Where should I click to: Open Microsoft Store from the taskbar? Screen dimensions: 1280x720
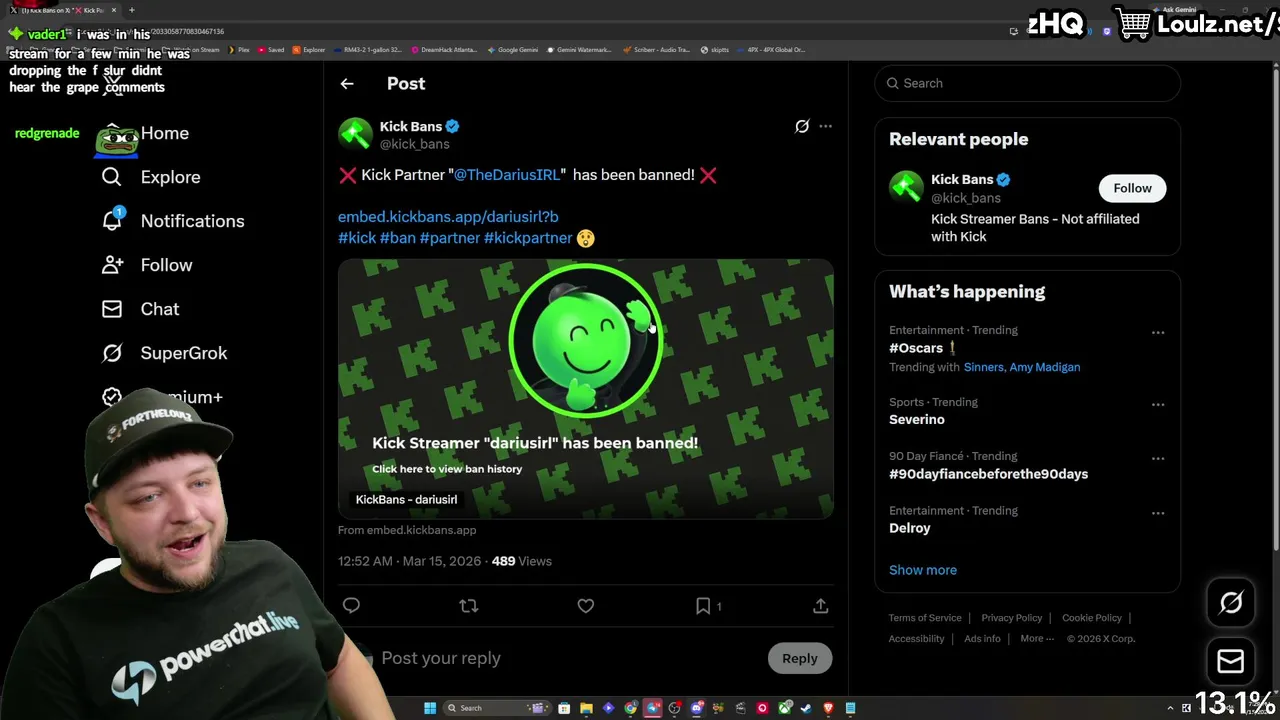pos(564,708)
